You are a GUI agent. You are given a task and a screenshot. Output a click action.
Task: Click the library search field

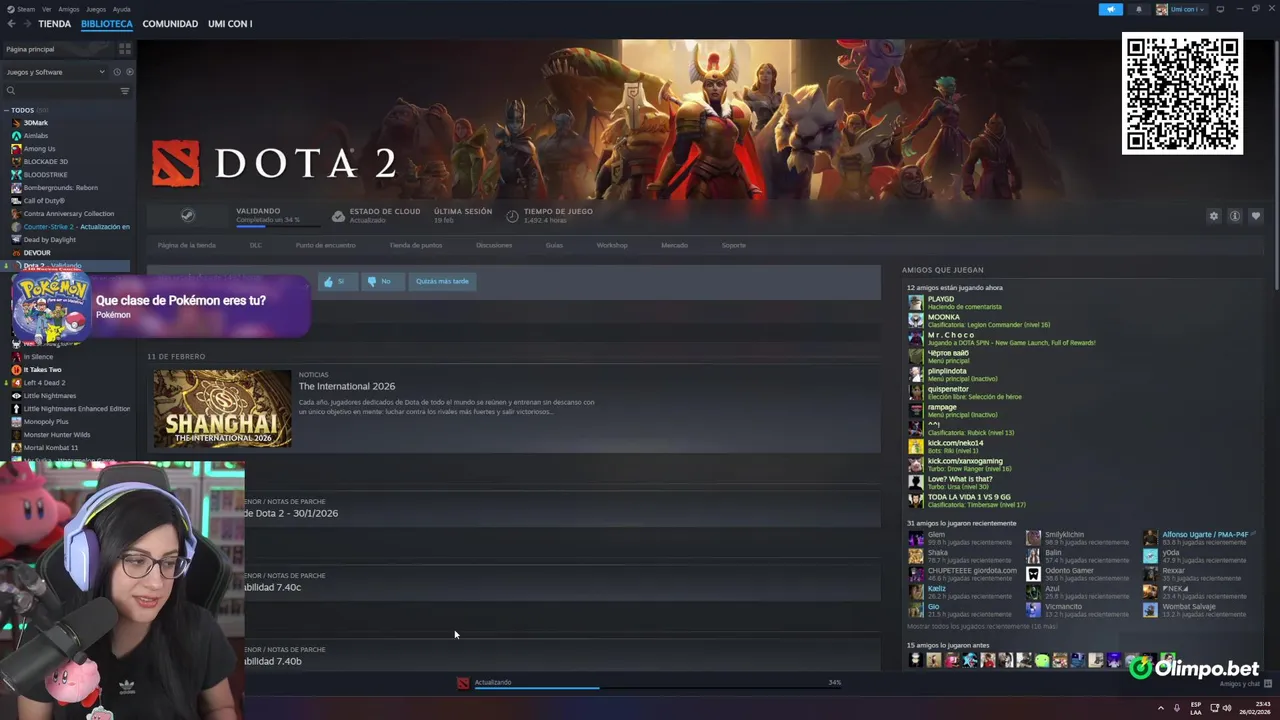tap(60, 91)
